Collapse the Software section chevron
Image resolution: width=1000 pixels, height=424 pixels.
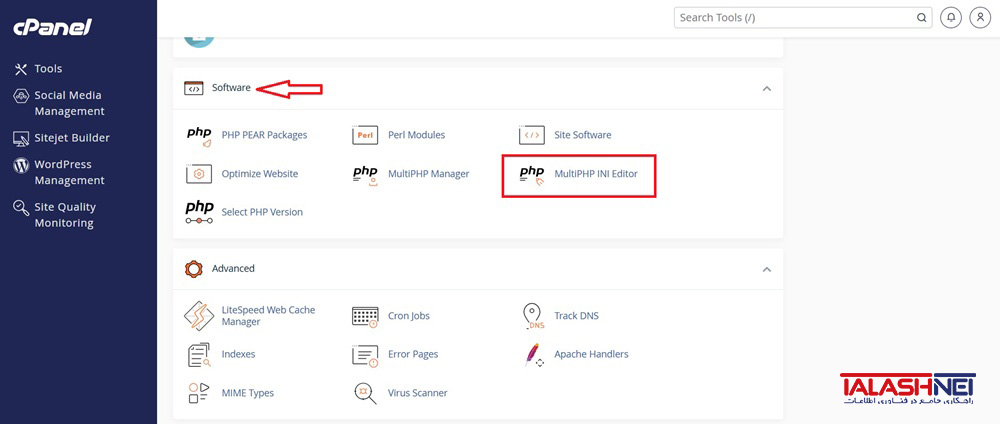pos(767,88)
